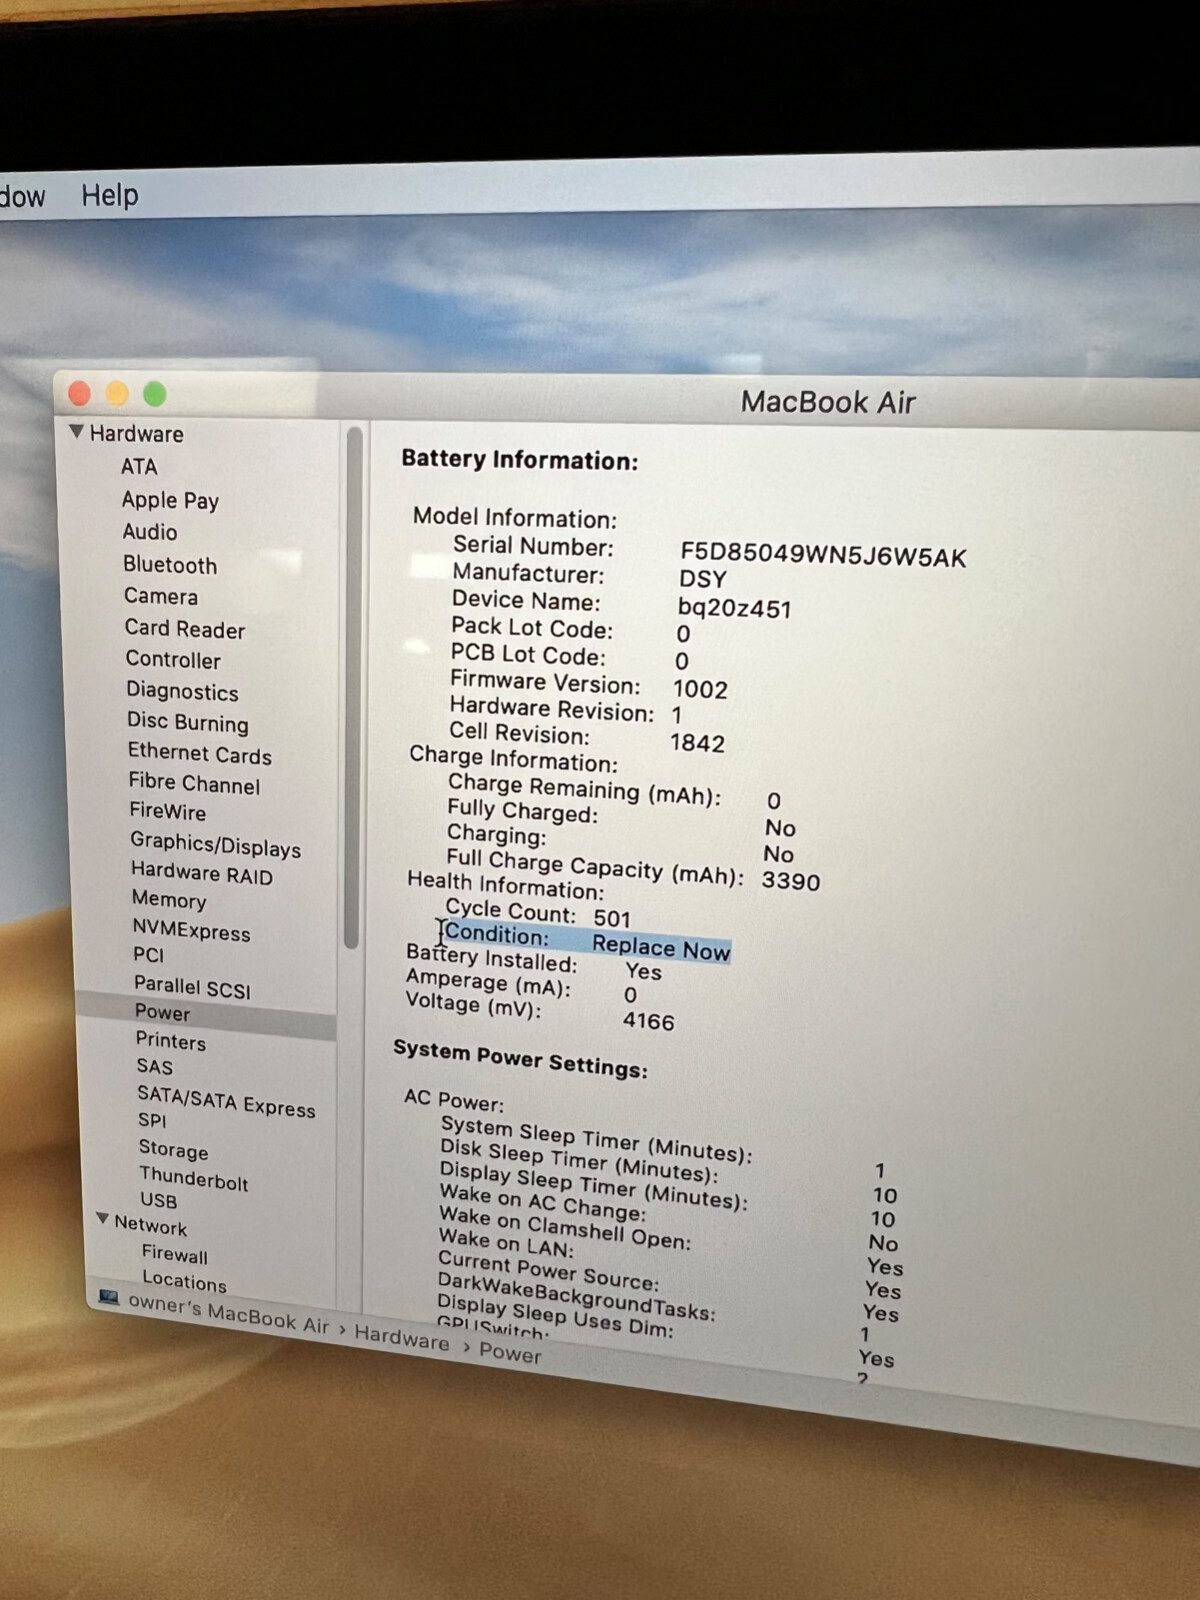Image resolution: width=1200 pixels, height=1600 pixels.
Task: Click the Hardware section label
Action: (137, 434)
